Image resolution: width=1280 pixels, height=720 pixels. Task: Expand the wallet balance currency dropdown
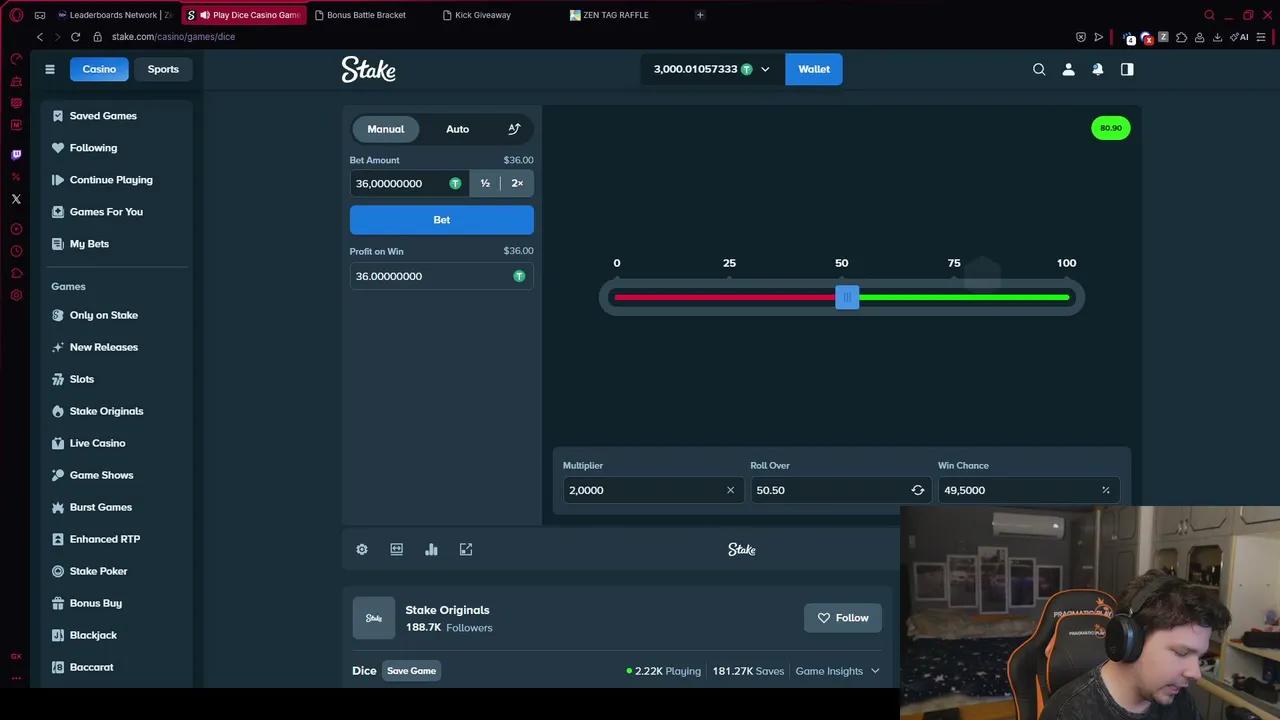pos(765,69)
